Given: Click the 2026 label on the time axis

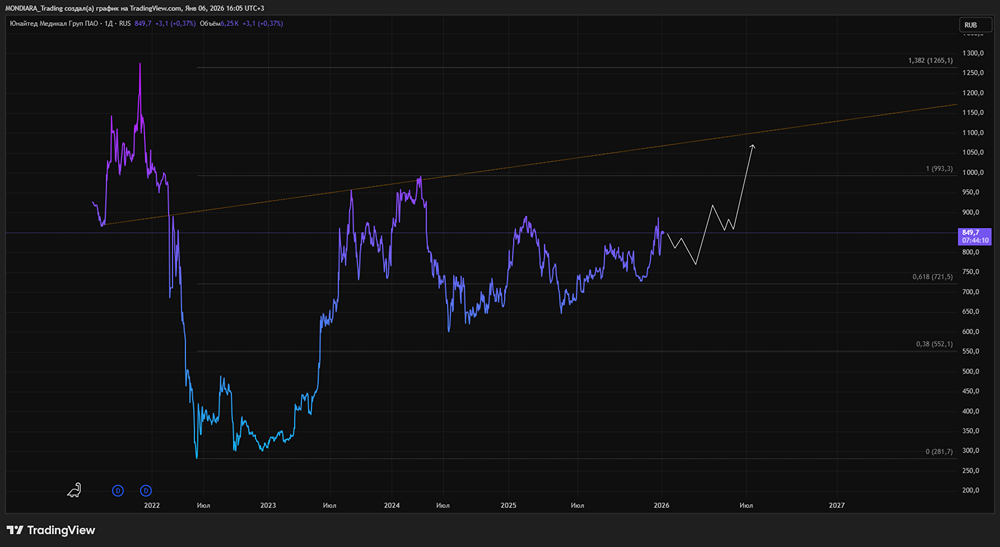Looking at the screenshot, I should (x=661, y=506).
